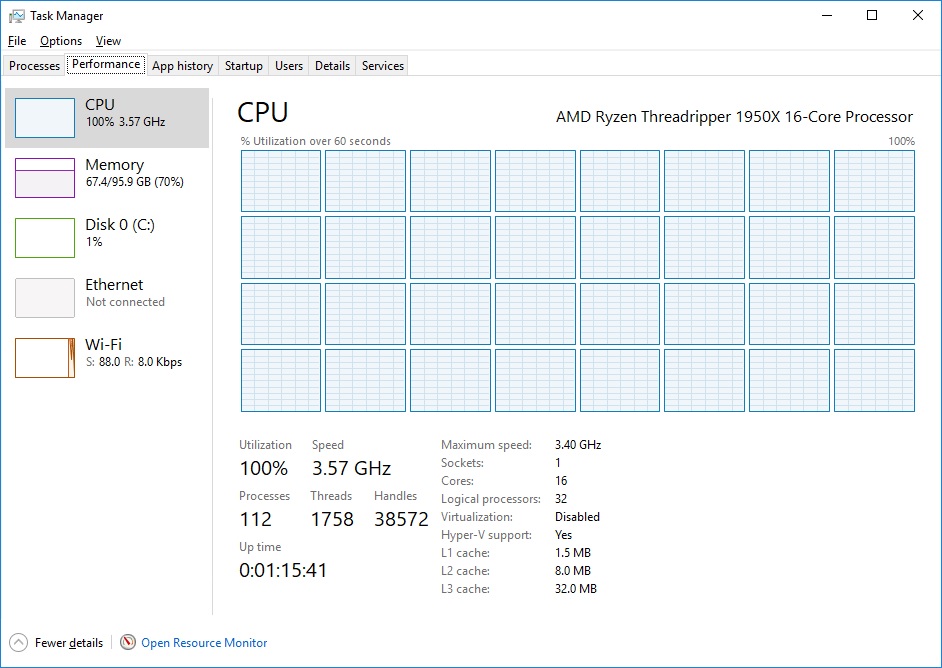
Task: Select the CPU mini graph thumbnail
Action: pyautogui.click(x=45, y=117)
